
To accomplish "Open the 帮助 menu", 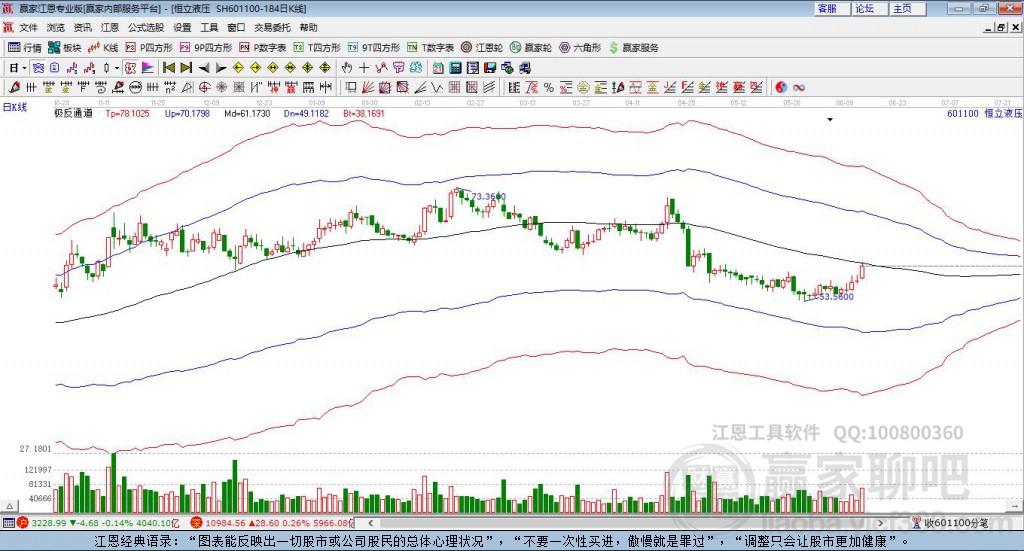I will coord(308,27).
